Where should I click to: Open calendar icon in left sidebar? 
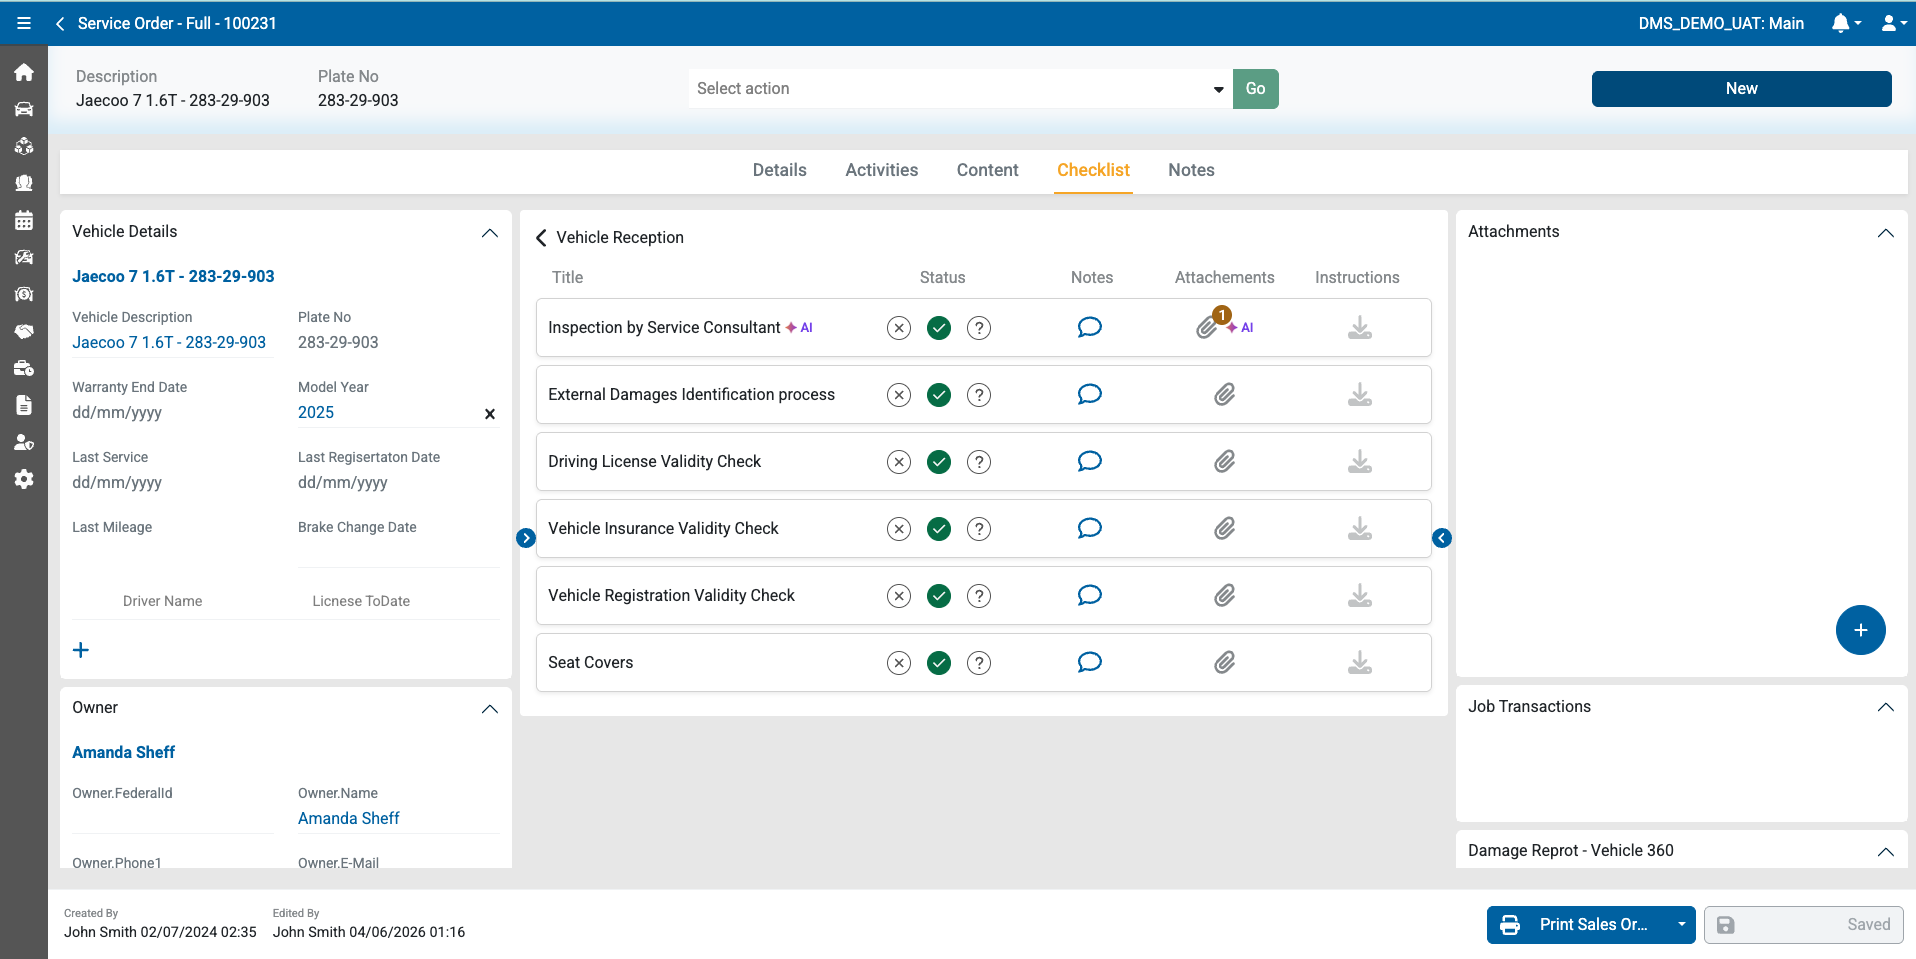pos(24,220)
